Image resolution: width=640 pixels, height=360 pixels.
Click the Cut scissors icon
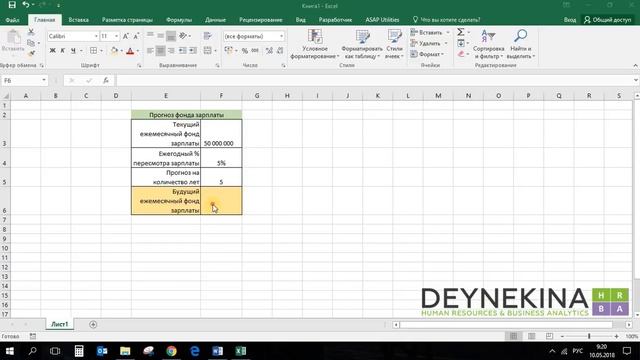point(31,32)
